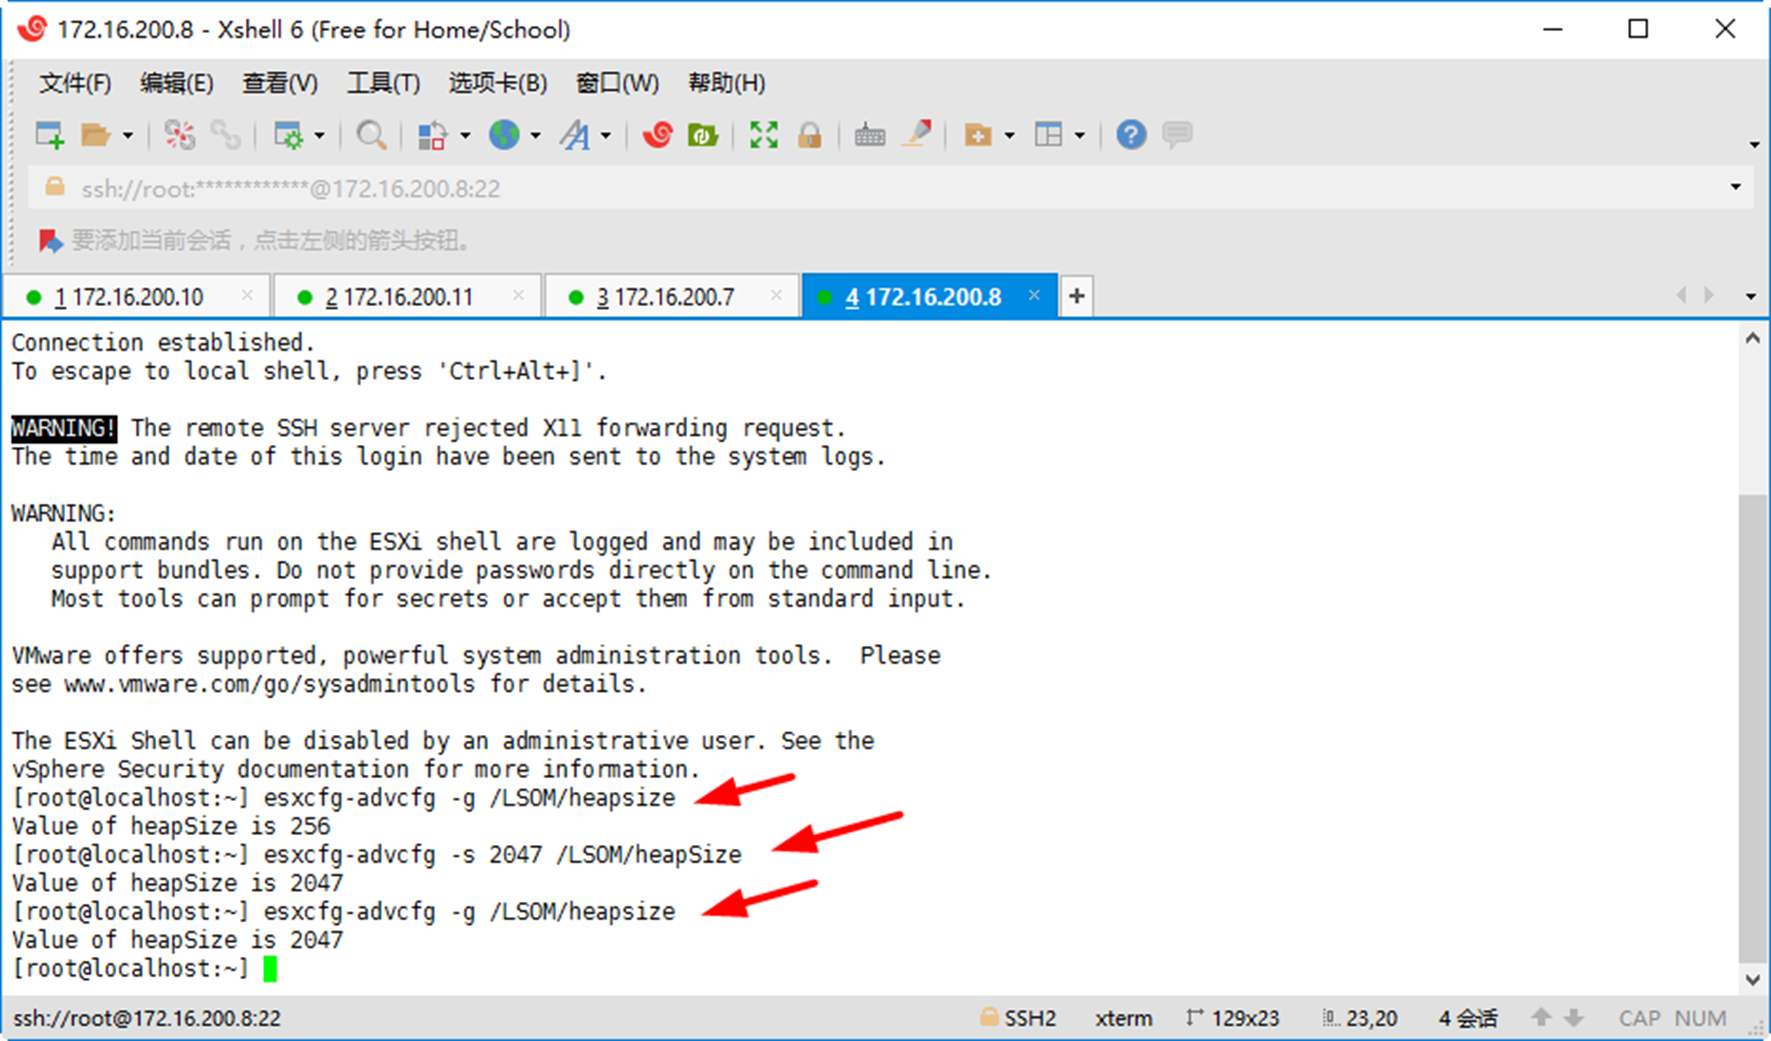Click the highlighter pen icon
Viewport: 1771px width, 1041px height.
[917, 135]
